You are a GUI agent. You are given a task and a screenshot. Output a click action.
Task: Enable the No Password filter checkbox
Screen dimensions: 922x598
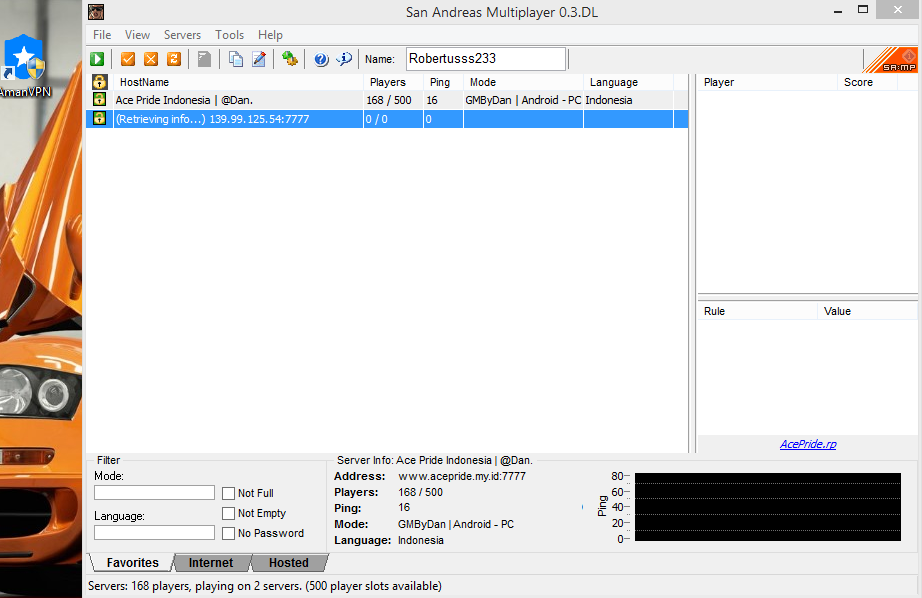(228, 533)
